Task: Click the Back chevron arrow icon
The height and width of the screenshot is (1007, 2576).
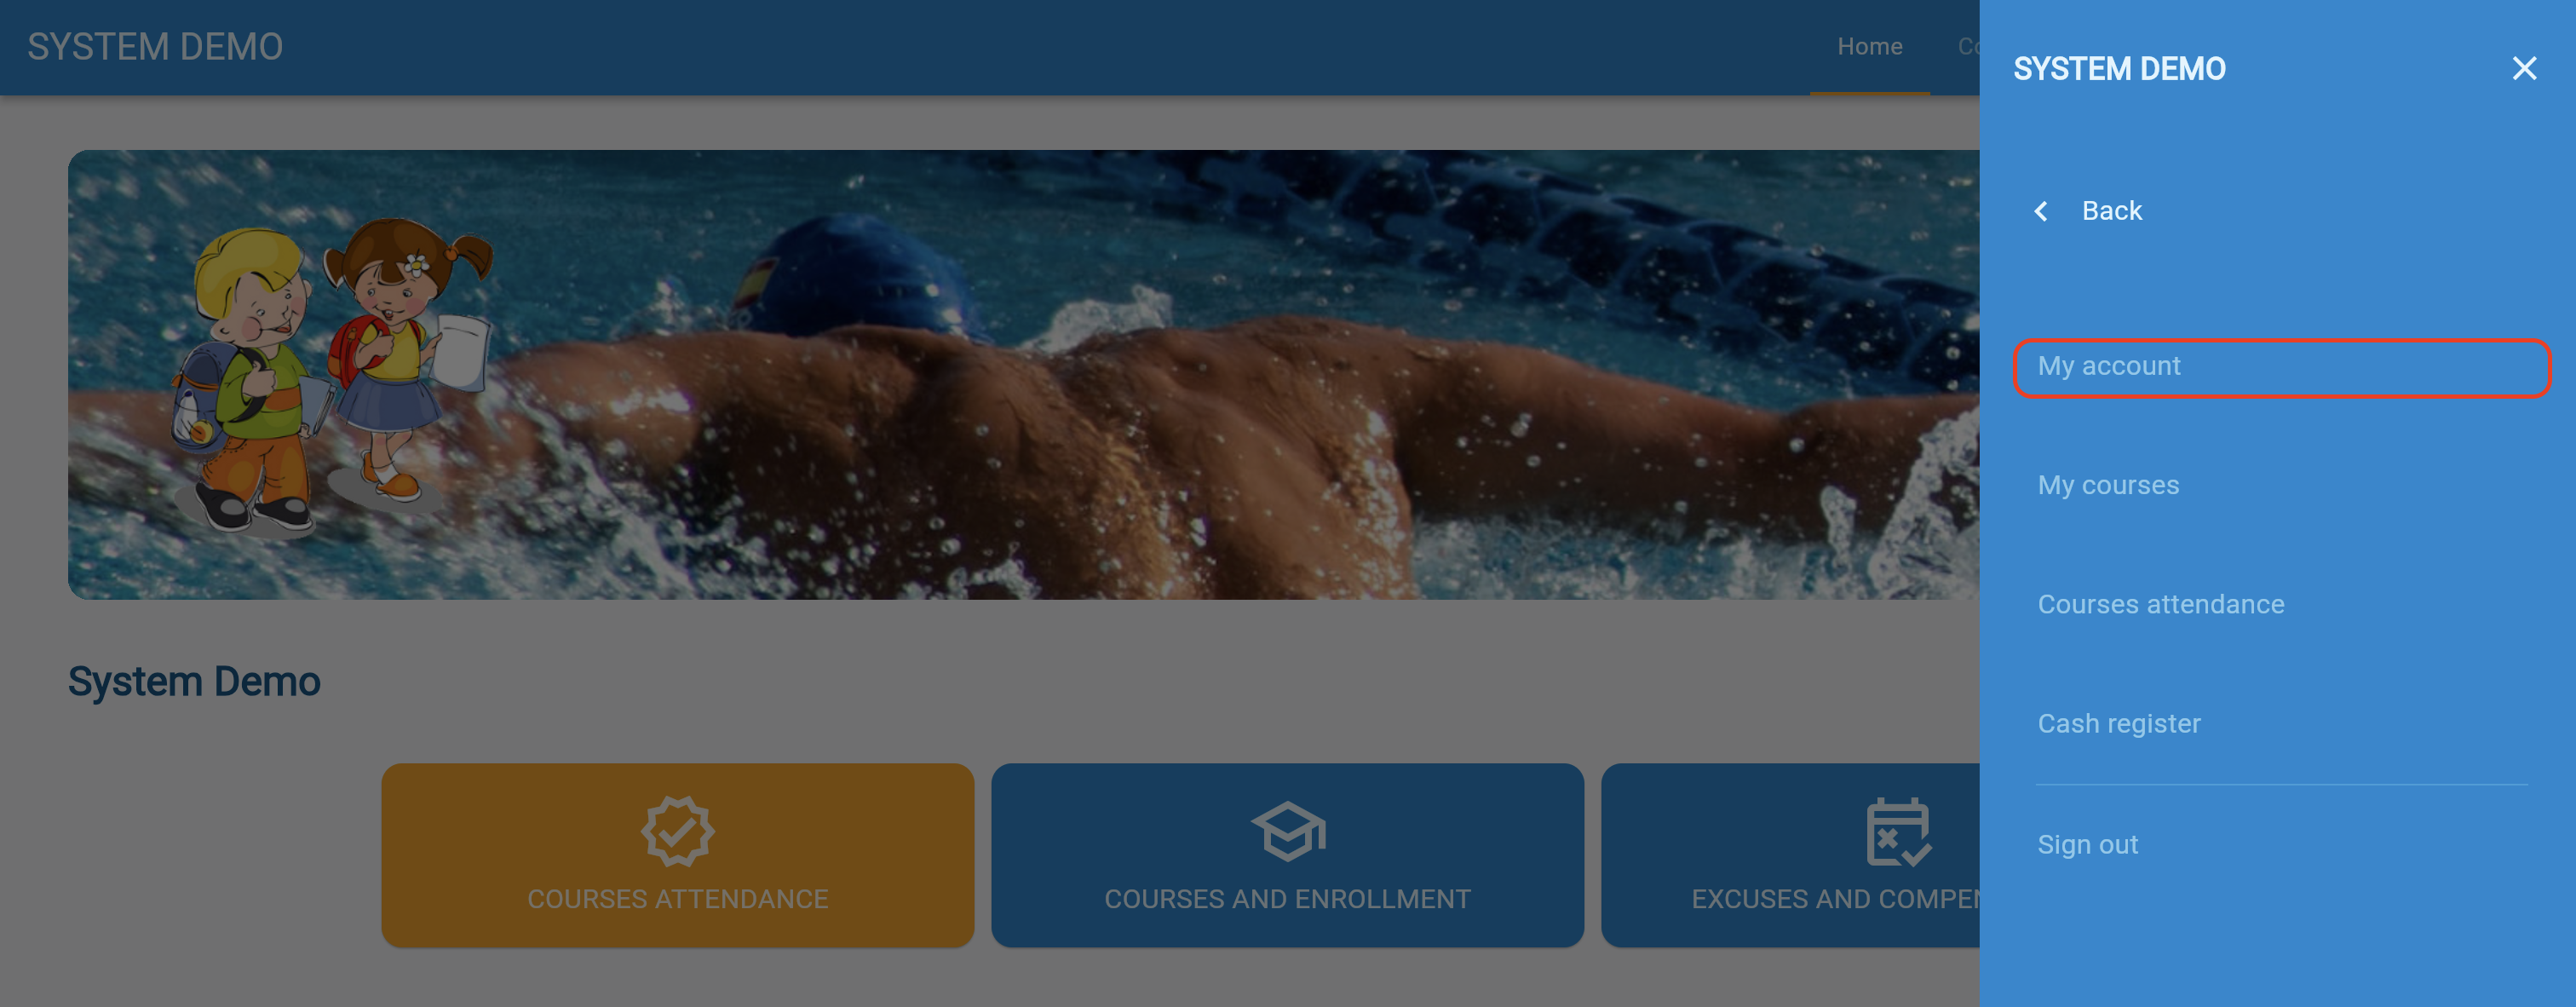Action: click(2042, 211)
